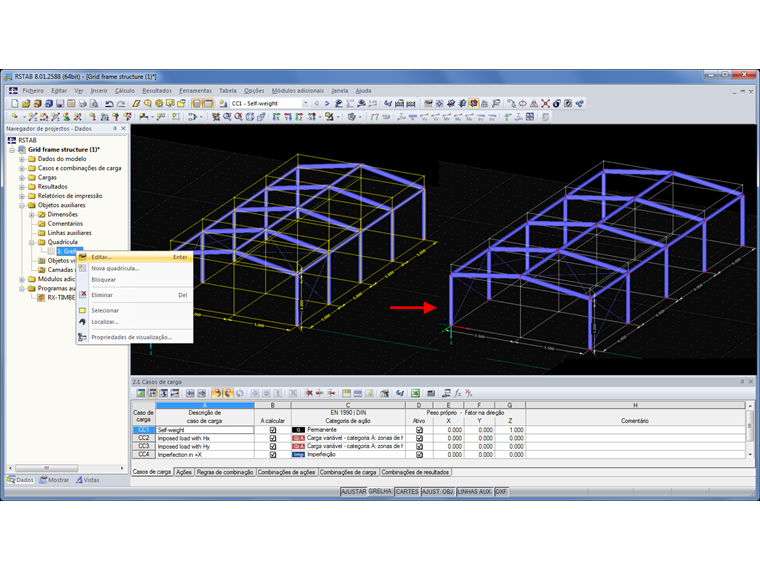Click AJUSTAR status bar button
This screenshot has height=570, width=760.
click(x=353, y=491)
